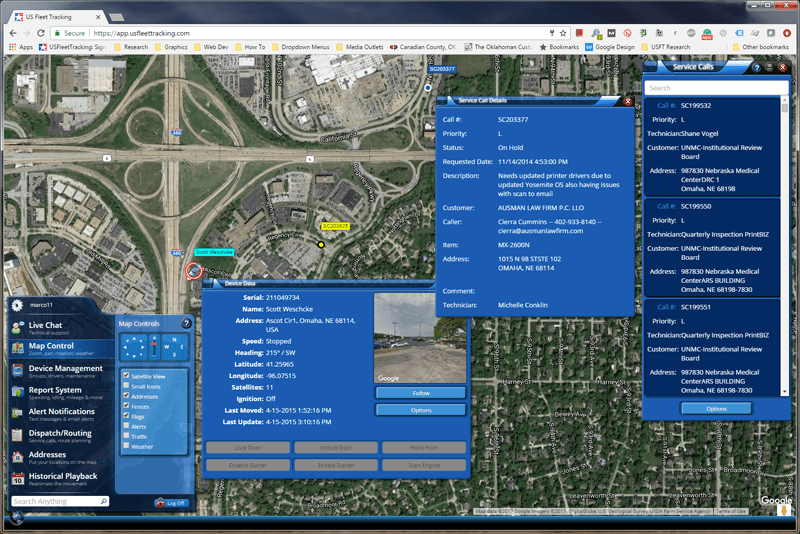
Task: Minimize the Service Calls panel
Action: coord(769,67)
